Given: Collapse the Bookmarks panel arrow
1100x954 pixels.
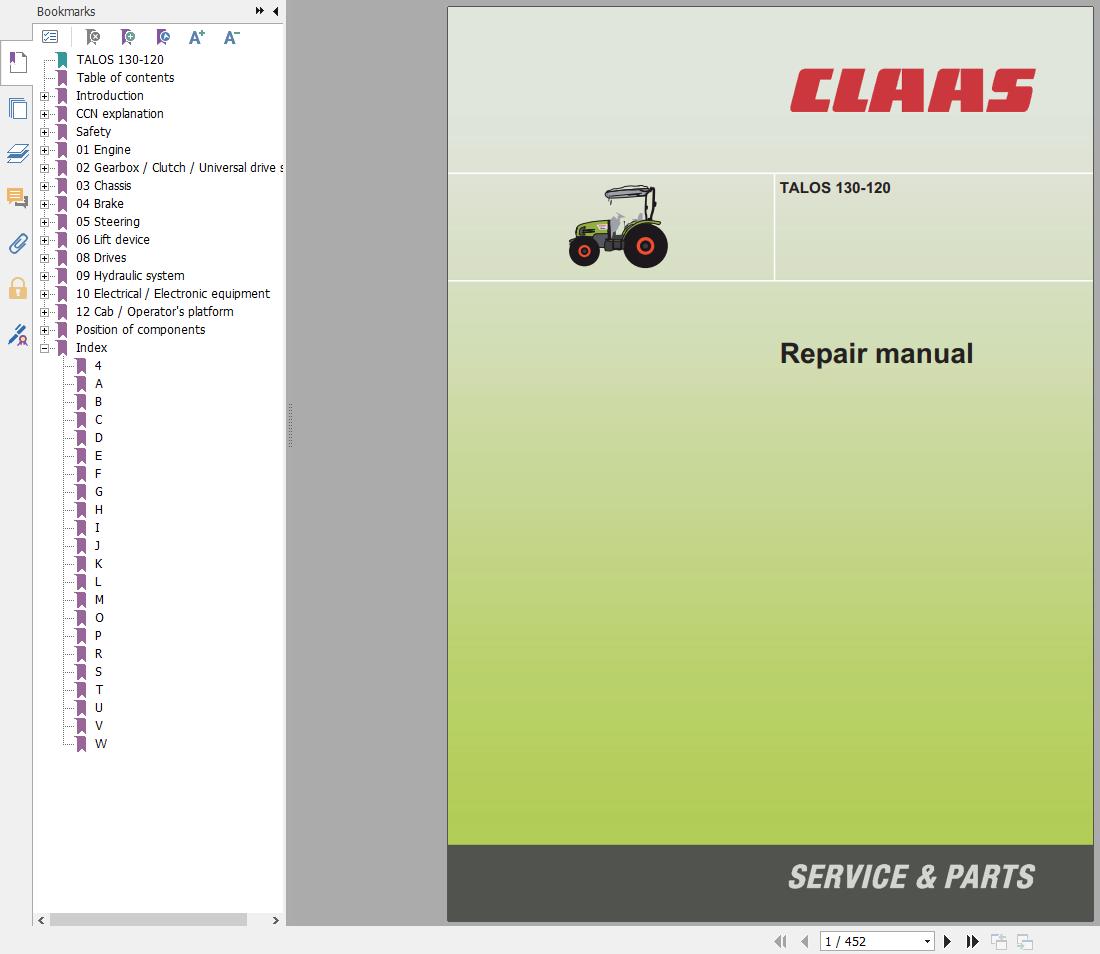Looking at the screenshot, I should coord(276,11).
